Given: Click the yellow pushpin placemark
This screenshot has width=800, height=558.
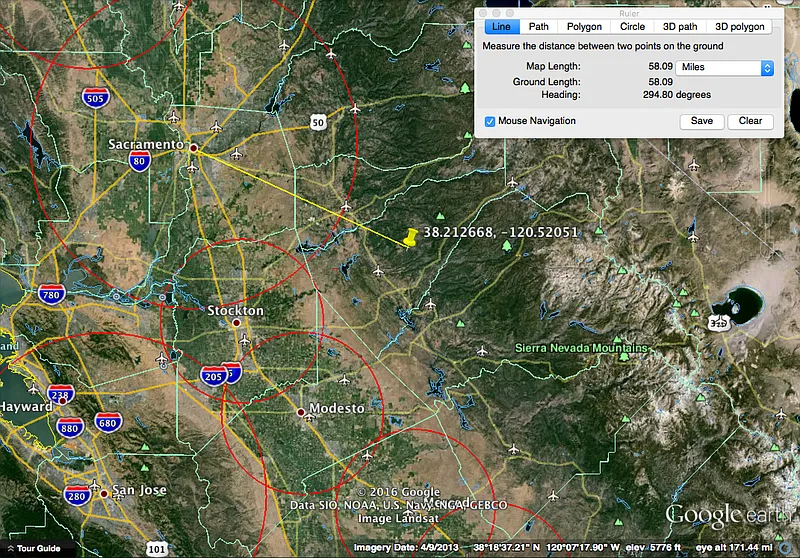Looking at the screenshot, I should pyautogui.click(x=410, y=237).
